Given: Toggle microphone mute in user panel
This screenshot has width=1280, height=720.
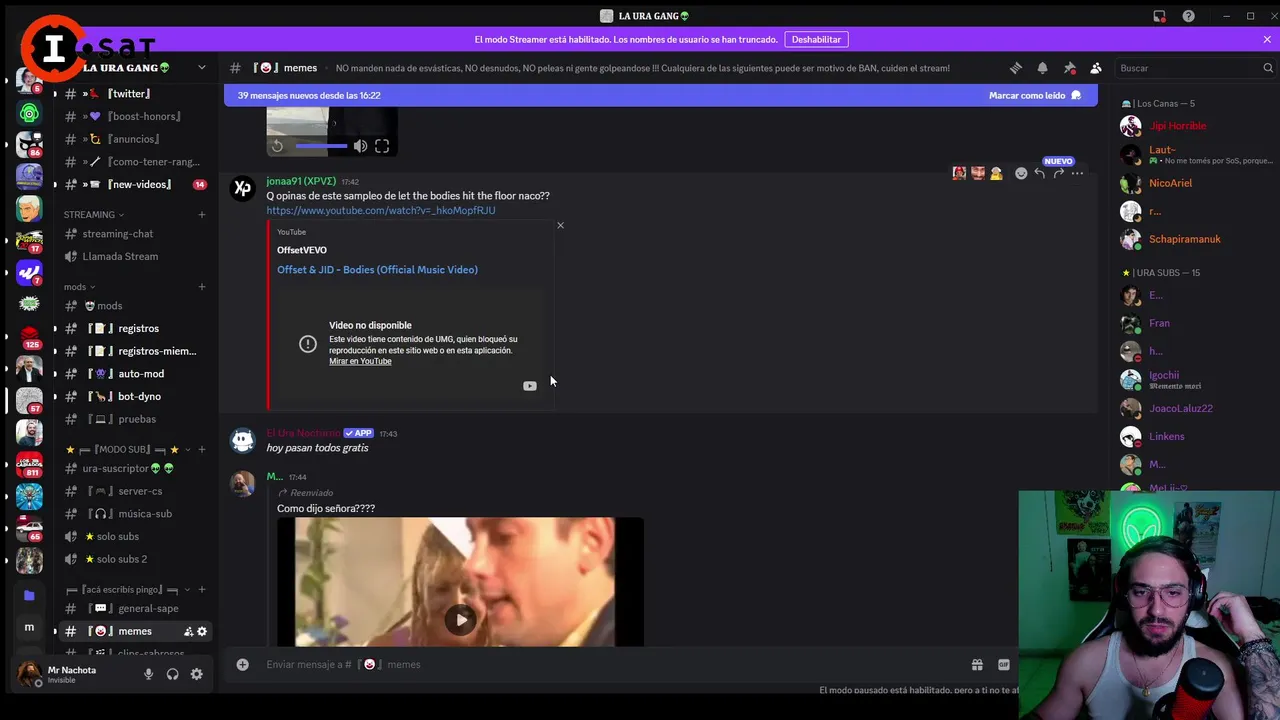Looking at the screenshot, I should [x=148, y=674].
